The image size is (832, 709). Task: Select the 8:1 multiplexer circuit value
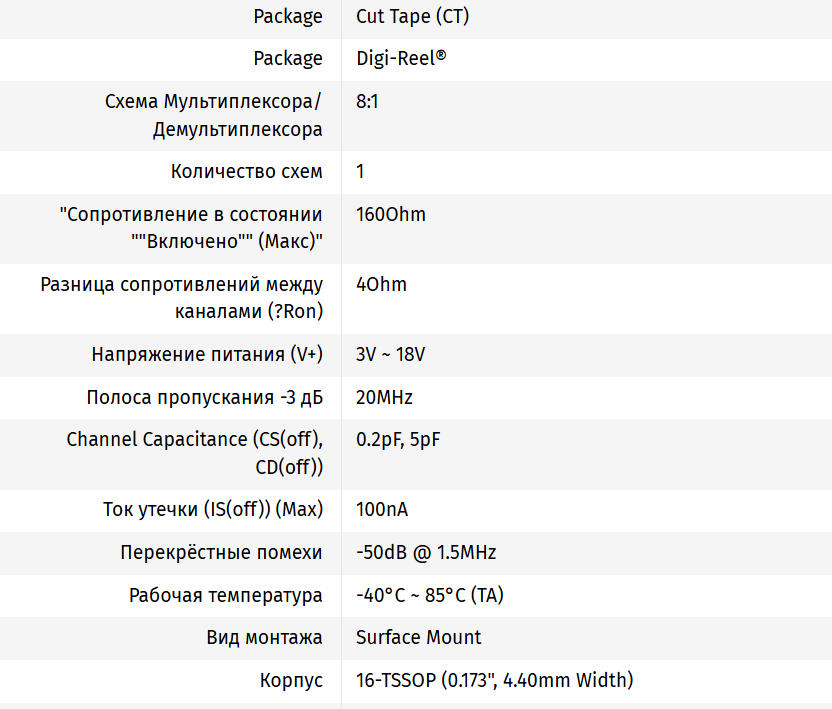pyautogui.click(x=367, y=101)
